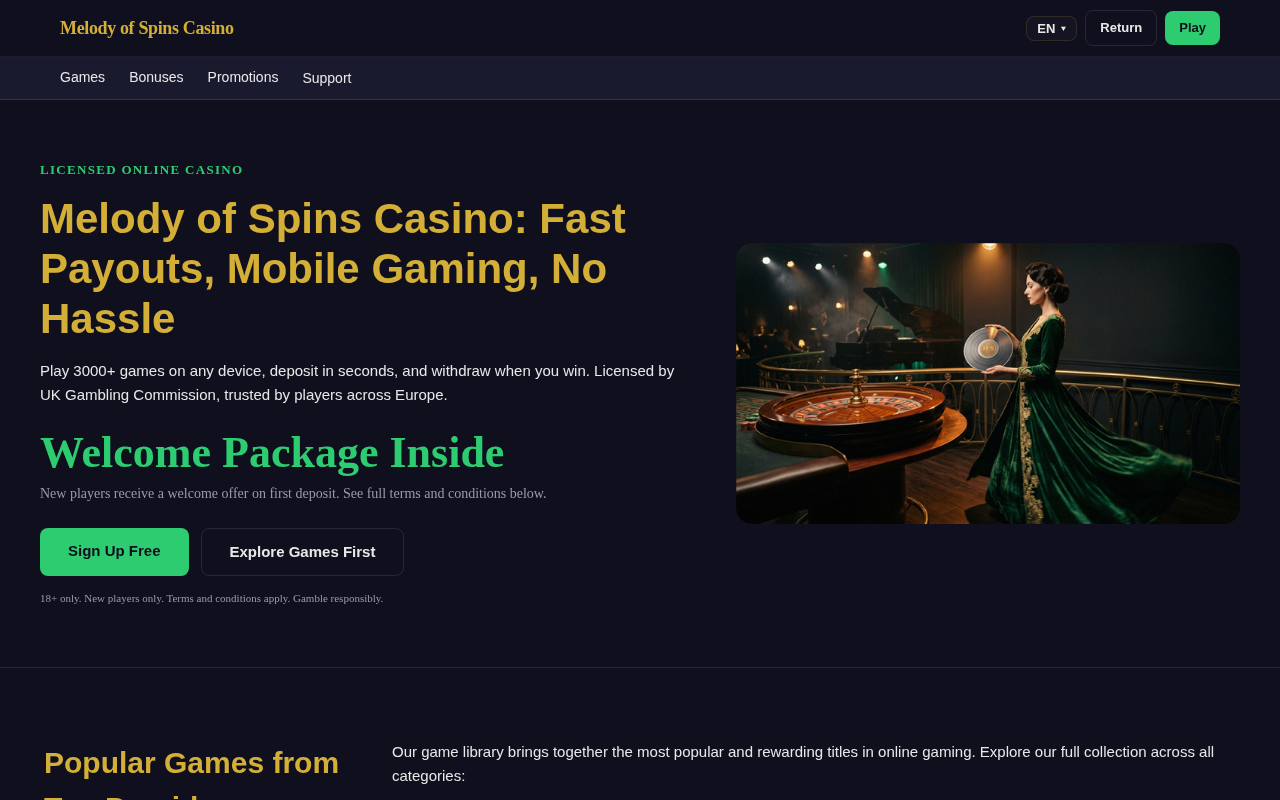This screenshot has width=1280, height=800.
Task: Click the Sign Up Free button
Action: coord(114,552)
